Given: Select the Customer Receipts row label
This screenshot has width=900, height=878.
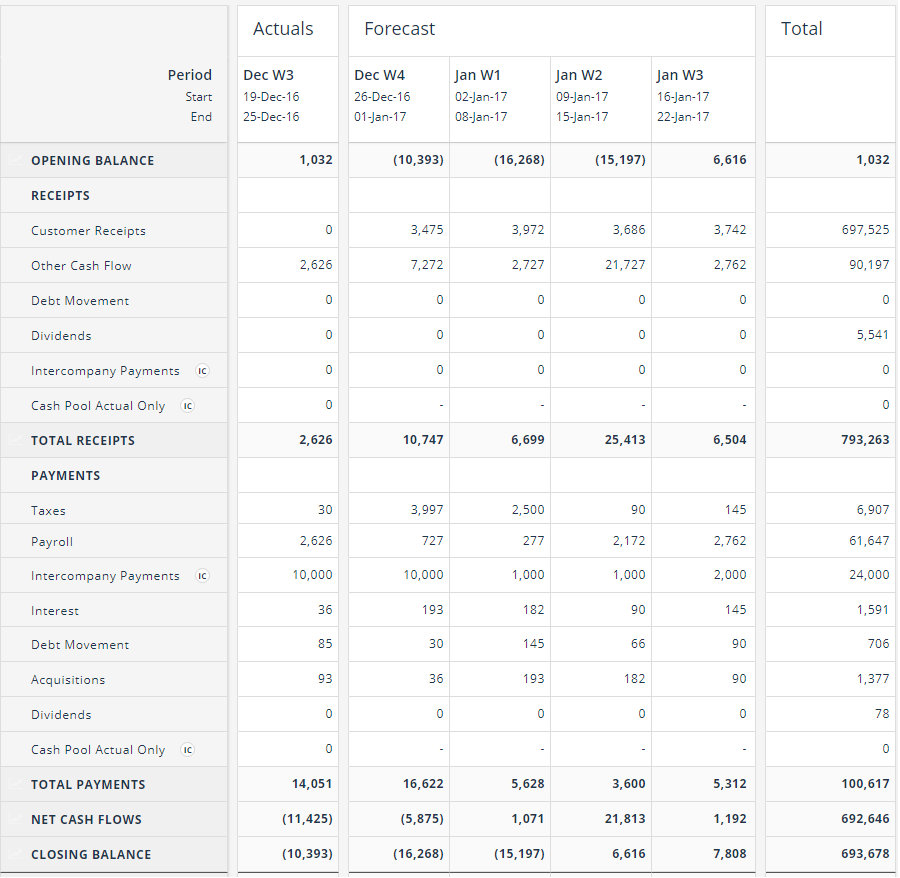Looking at the screenshot, I should click(x=88, y=231).
